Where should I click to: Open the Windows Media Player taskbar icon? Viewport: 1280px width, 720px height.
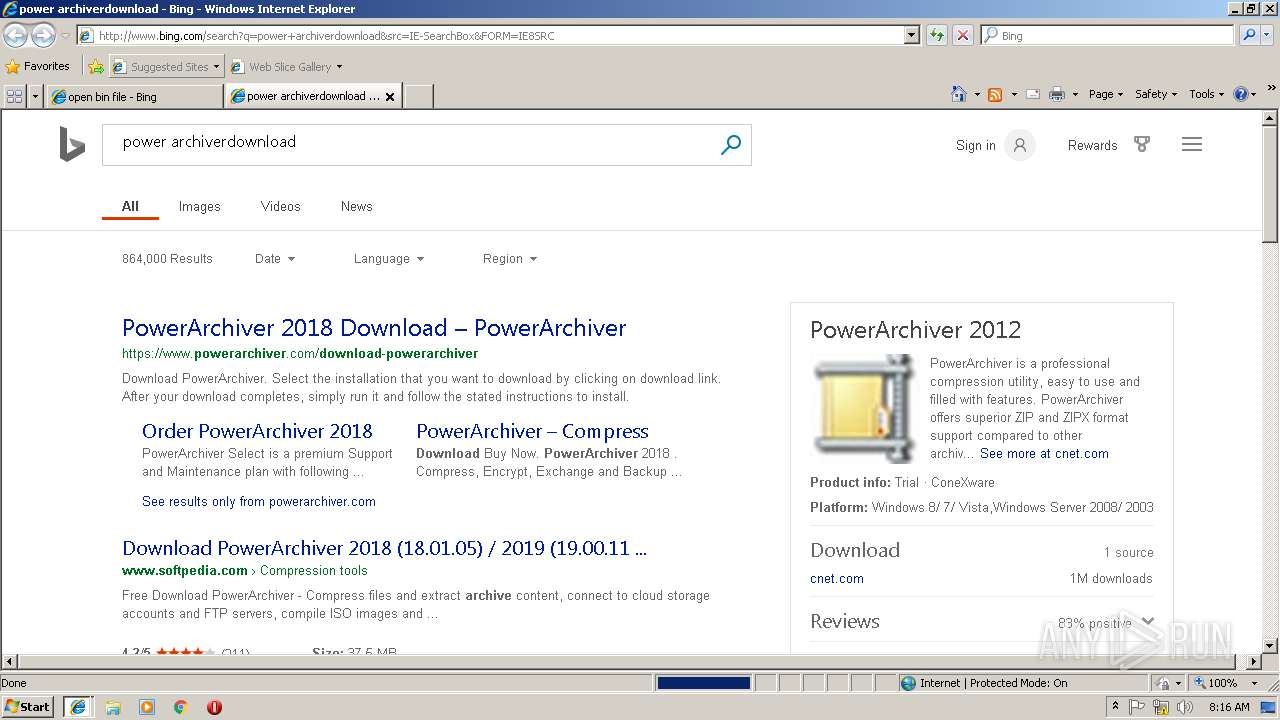(x=147, y=707)
